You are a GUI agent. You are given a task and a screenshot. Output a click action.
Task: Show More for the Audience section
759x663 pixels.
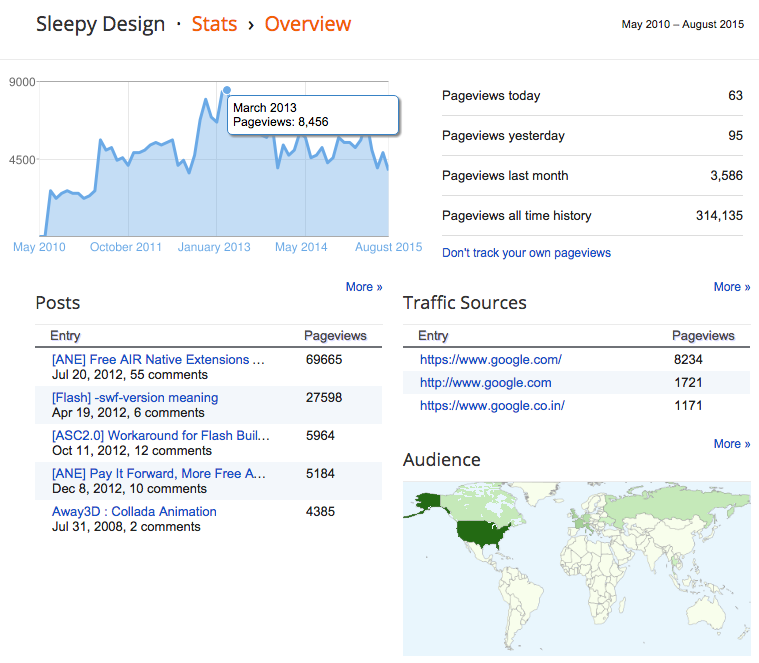pyautogui.click(x=732, y=444)
